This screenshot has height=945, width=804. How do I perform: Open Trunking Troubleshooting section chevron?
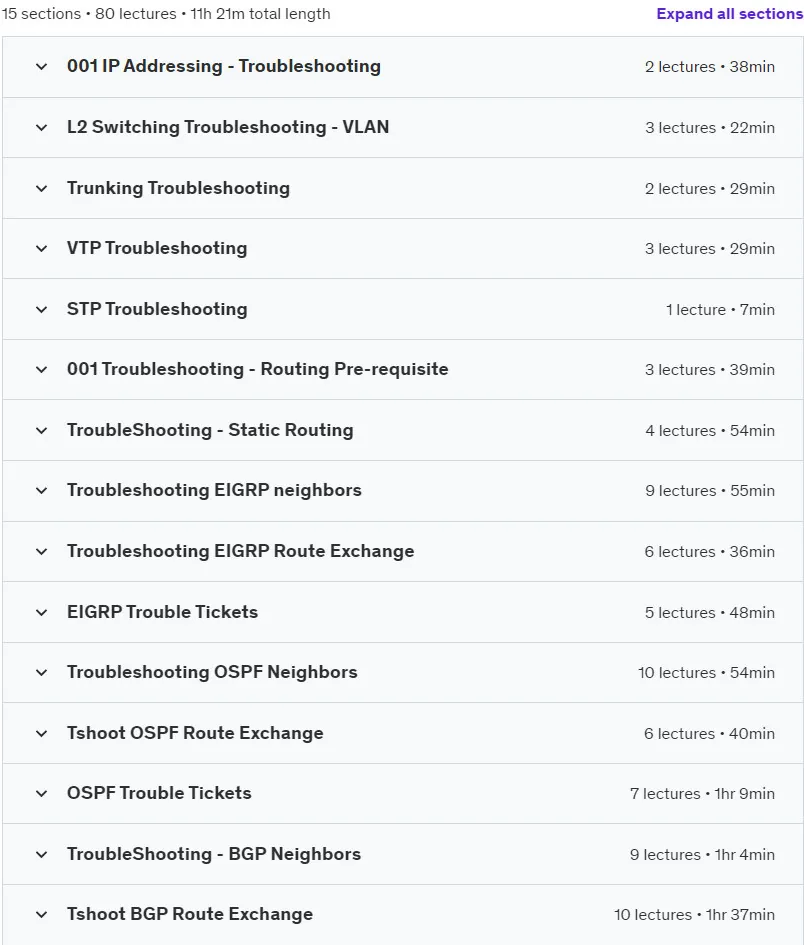point(42,188)
